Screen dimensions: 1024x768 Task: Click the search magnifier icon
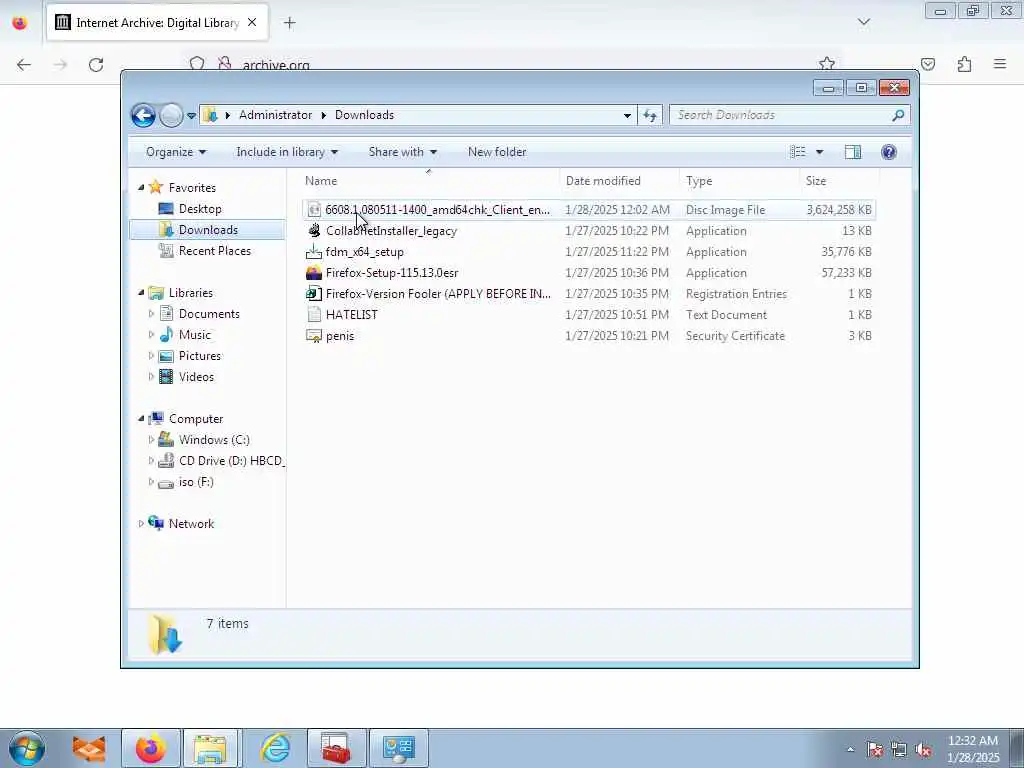click(x=898, y=115)
